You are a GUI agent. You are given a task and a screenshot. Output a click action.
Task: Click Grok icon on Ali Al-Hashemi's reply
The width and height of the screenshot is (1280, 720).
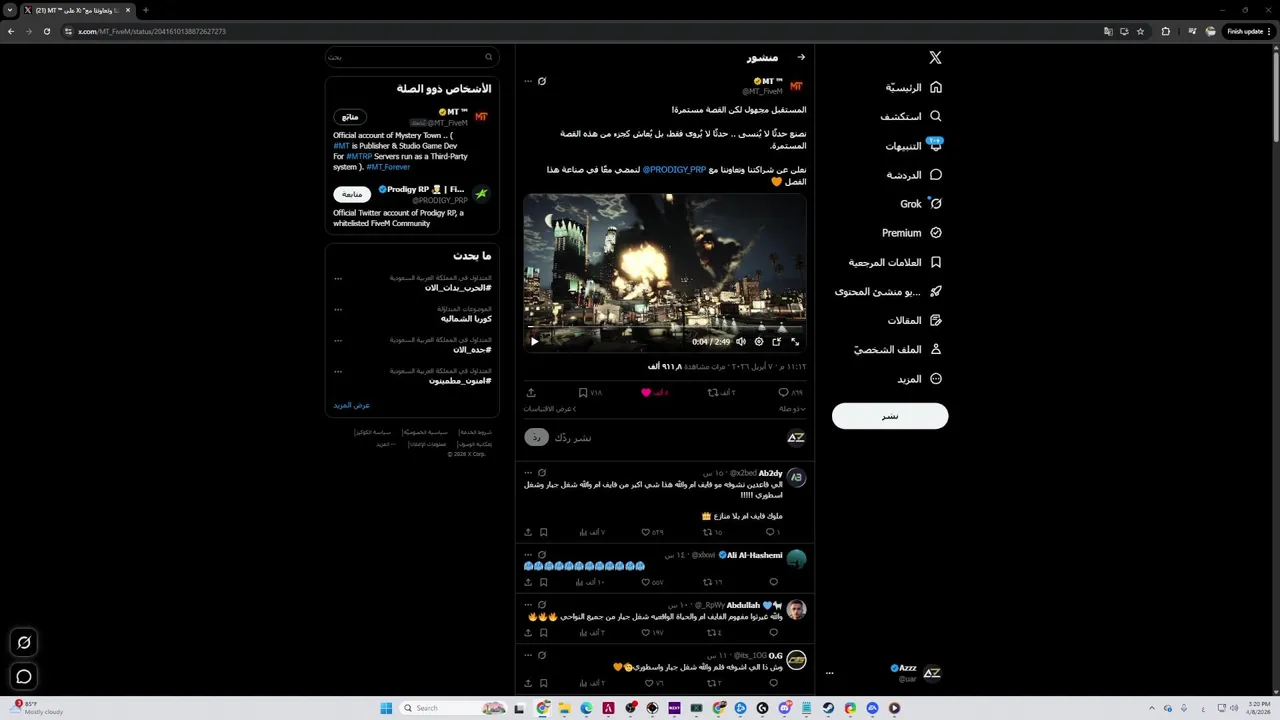542,555
